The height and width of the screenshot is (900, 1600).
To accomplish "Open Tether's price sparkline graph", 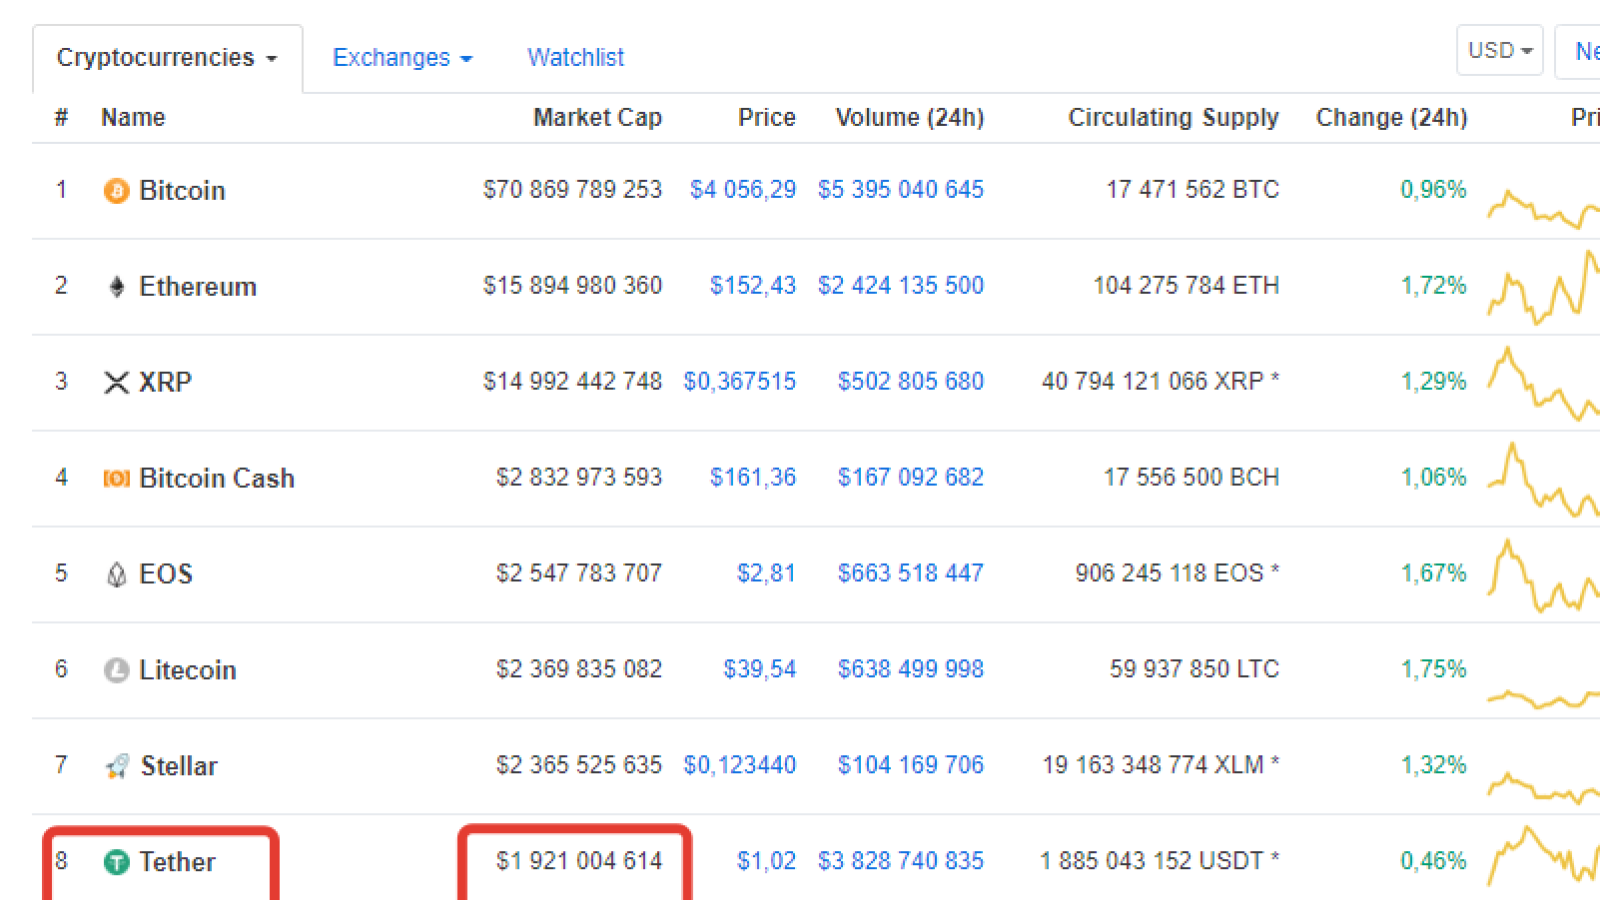I will [x=1543, y=856].
